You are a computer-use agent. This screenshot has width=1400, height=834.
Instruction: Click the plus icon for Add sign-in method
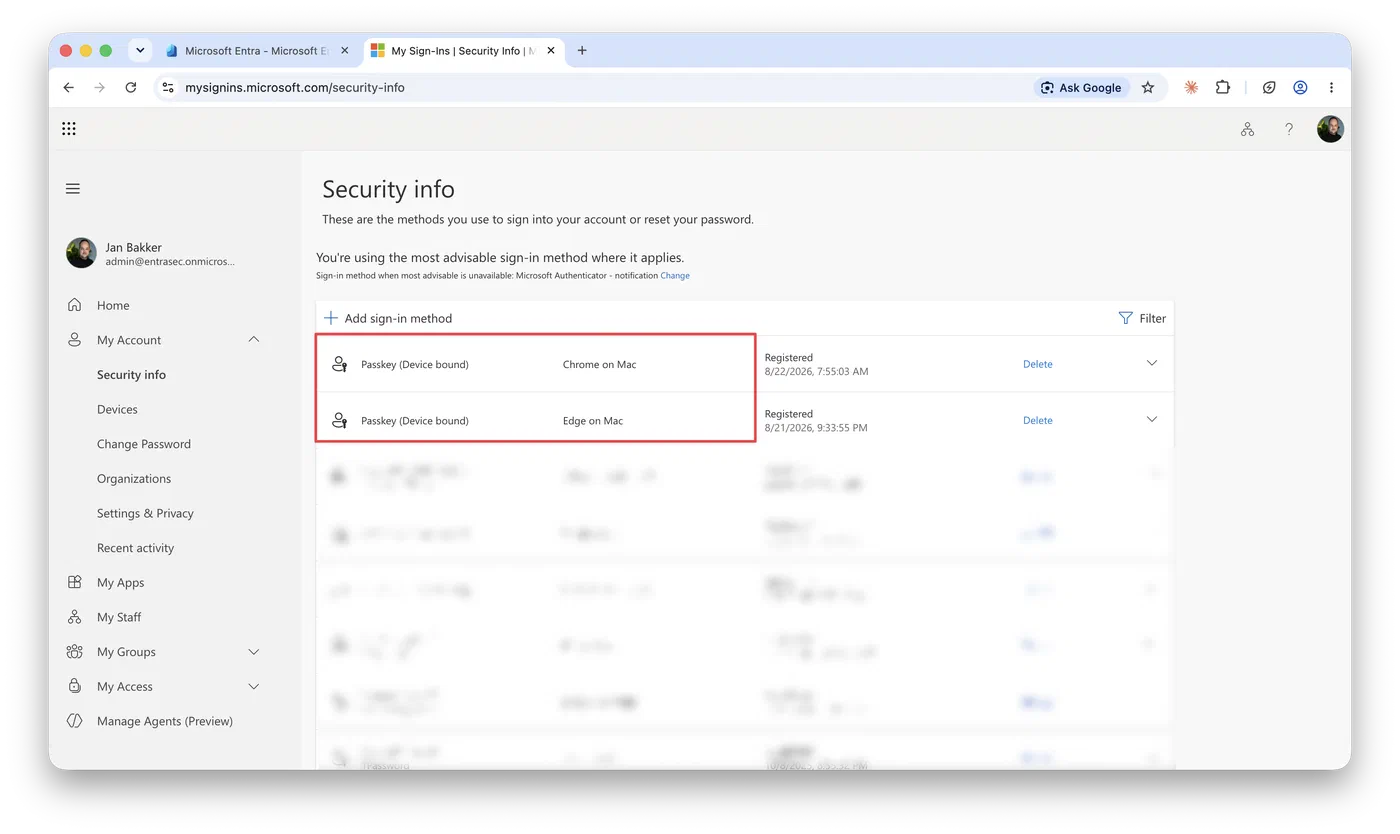pyautogui.click(x=331, y=318)
